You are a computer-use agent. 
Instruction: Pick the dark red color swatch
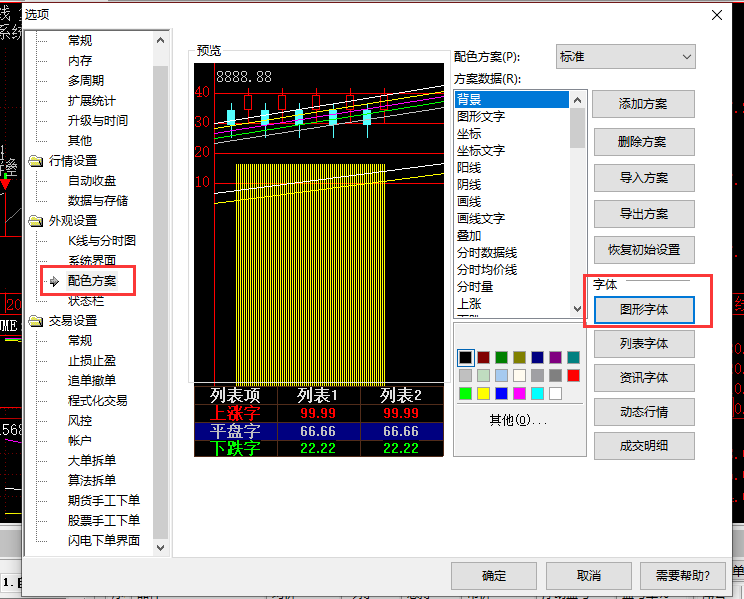click(x=484, y=358)
